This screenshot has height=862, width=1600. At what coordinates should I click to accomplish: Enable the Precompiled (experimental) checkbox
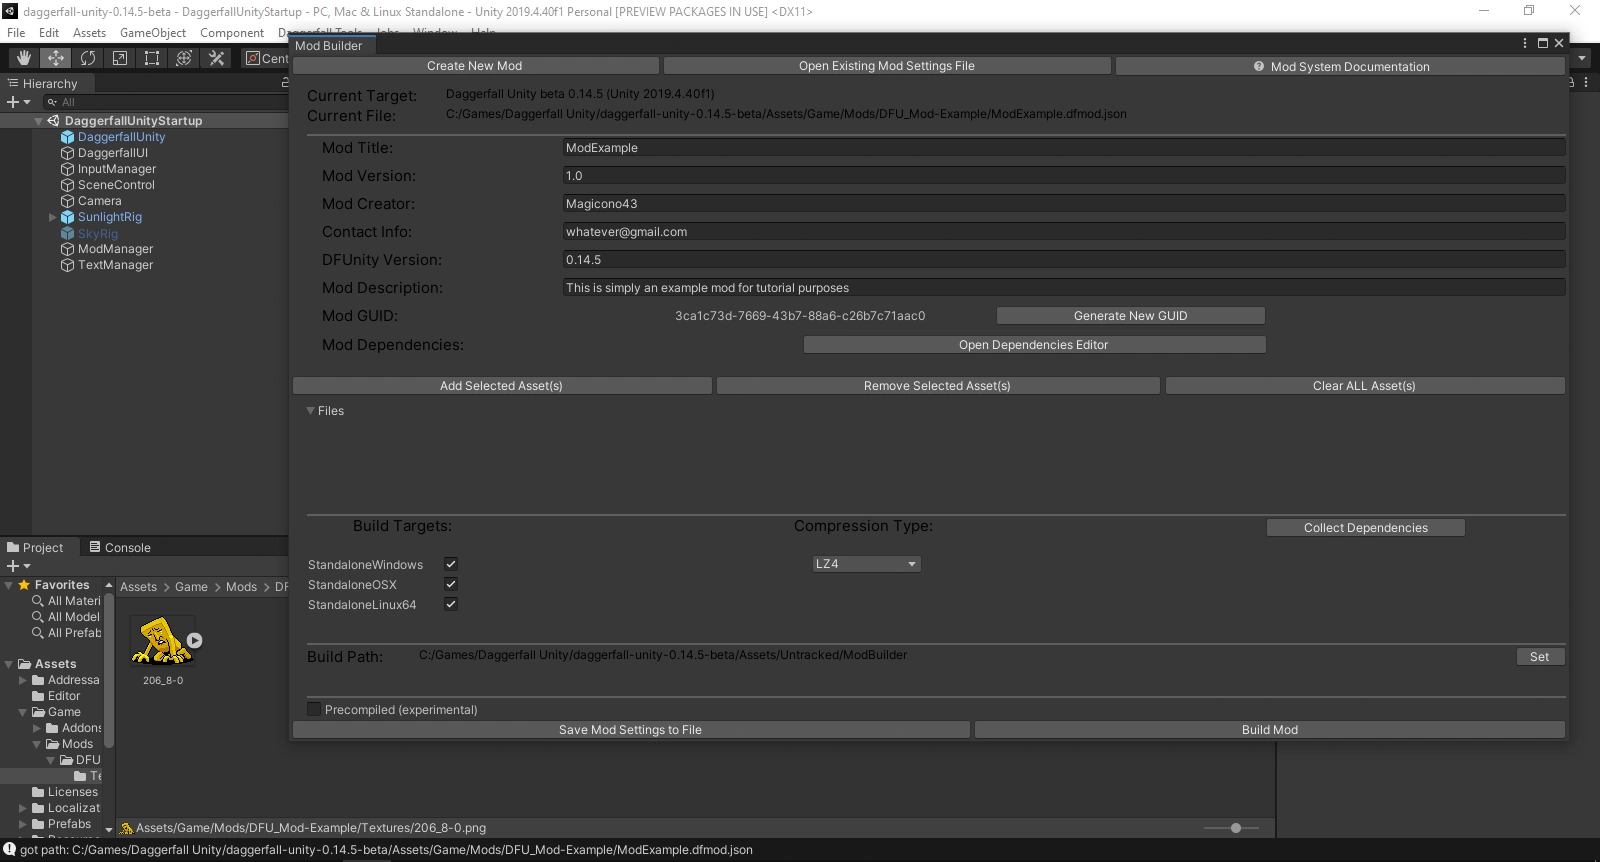(314, 709)
